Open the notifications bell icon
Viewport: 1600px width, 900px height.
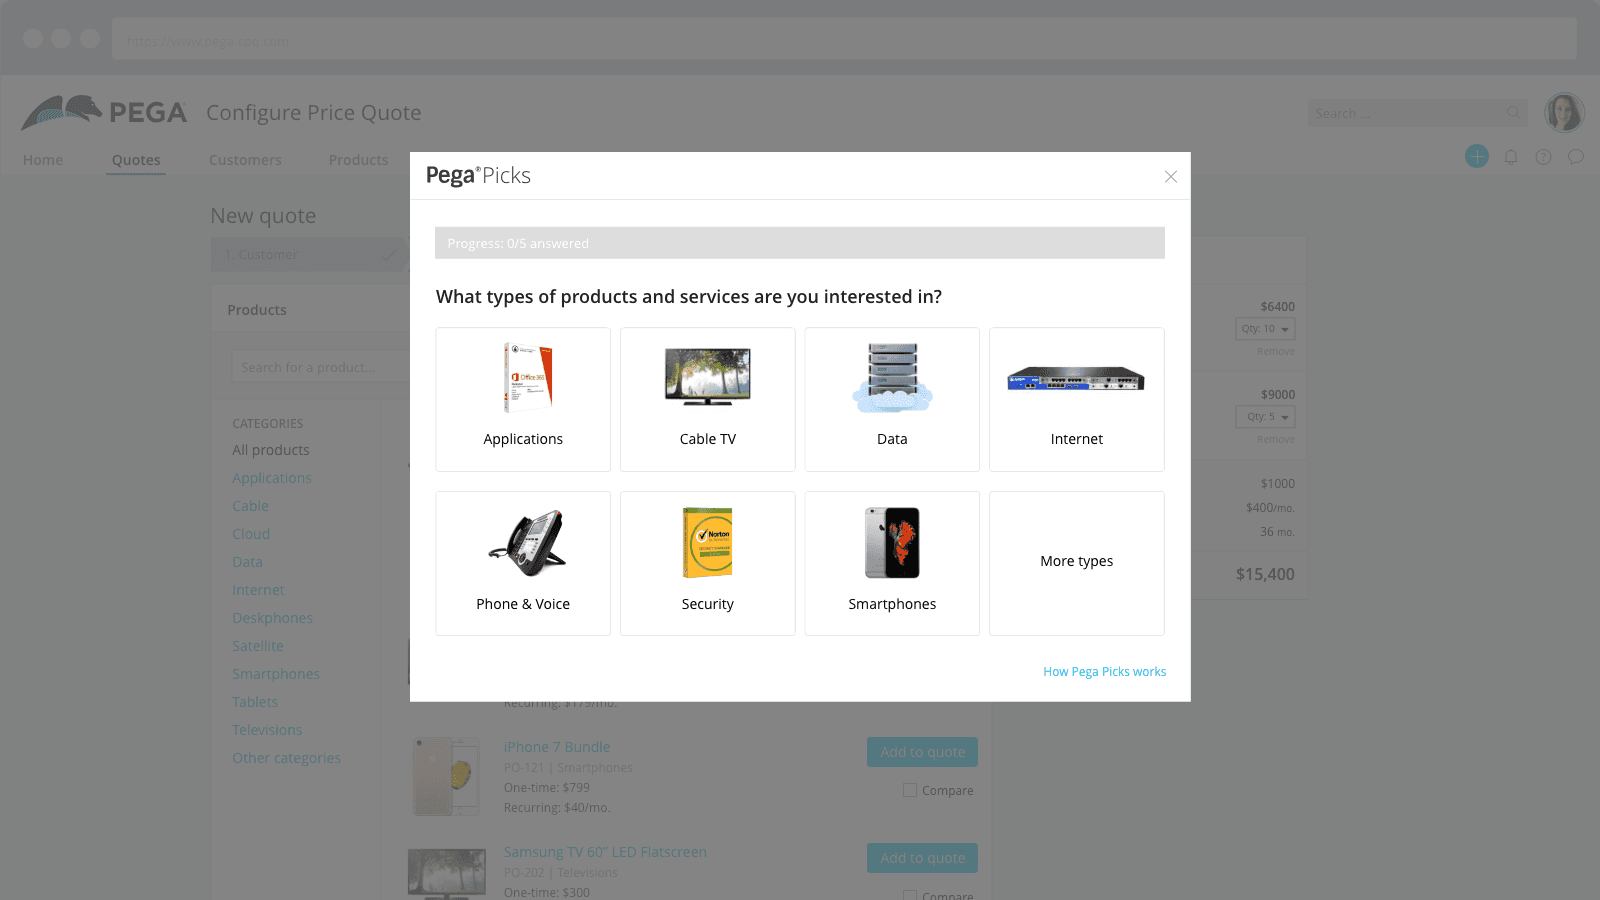click(x=1511, y=157)
